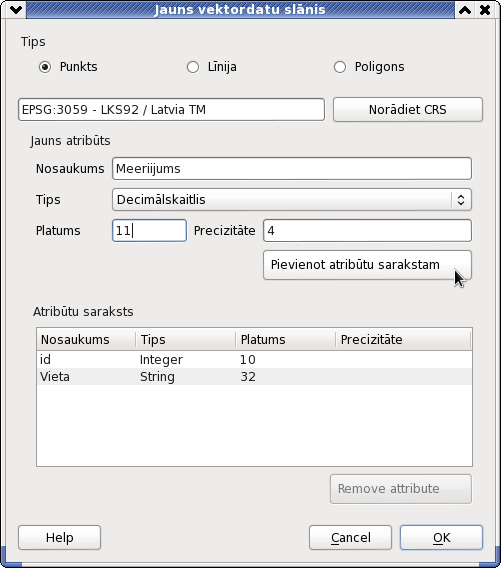
Task: Confirm the new layer with OK
Action: click(x=441, y=538)
